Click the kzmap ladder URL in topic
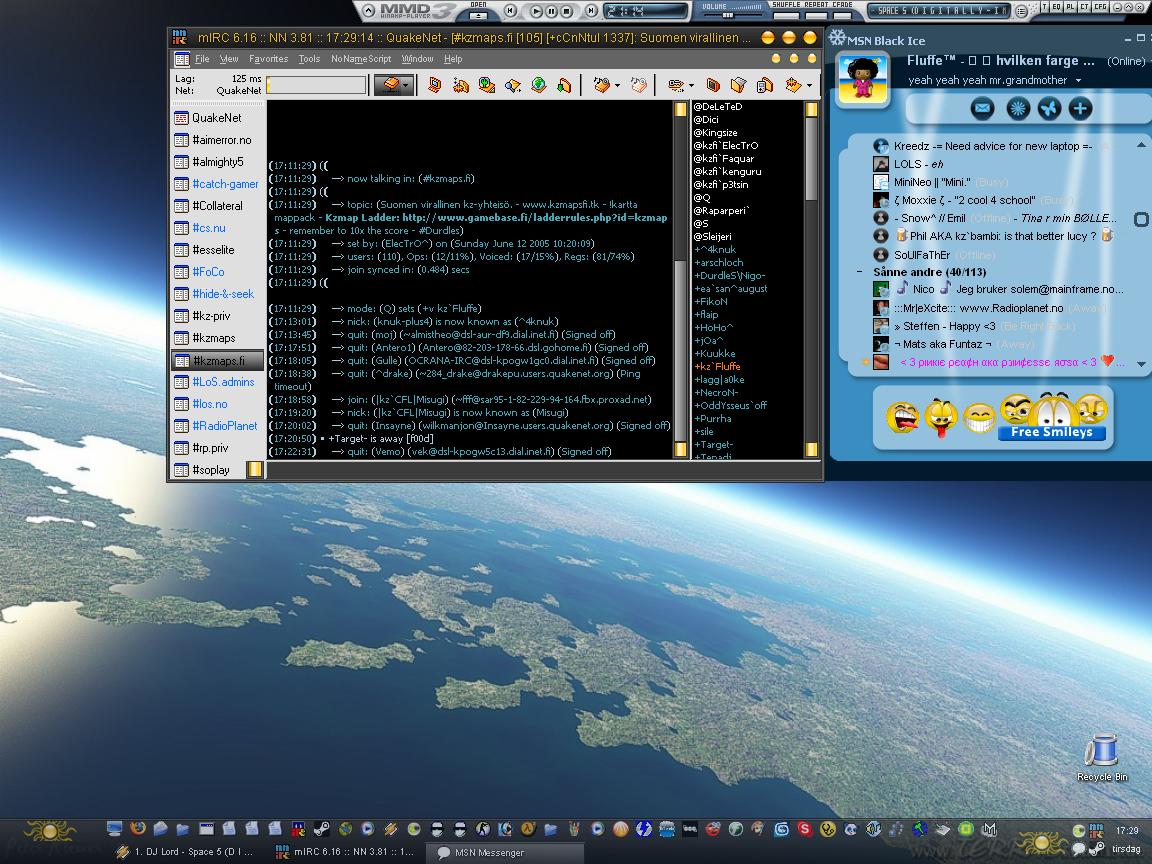The image size is (1152, 864). click(535, 217)
